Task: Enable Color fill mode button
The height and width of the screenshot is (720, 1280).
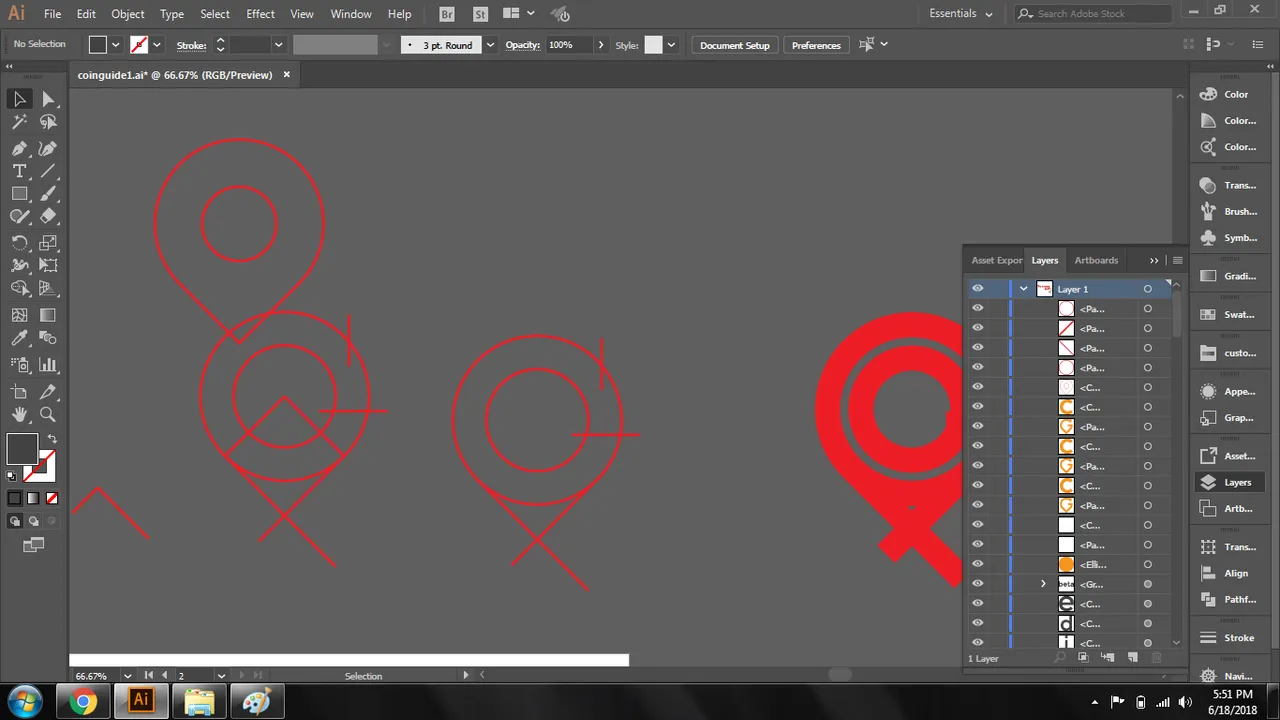Action: [14, 498]
